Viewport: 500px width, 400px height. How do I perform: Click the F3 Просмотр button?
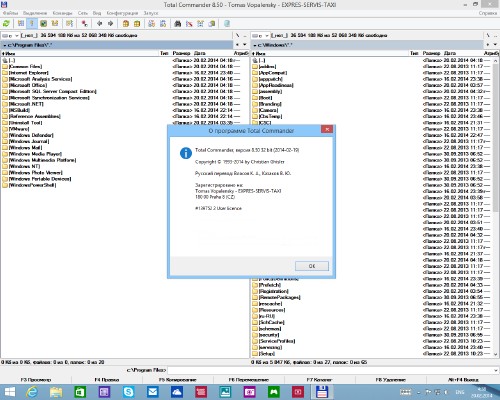pos(36,380)
